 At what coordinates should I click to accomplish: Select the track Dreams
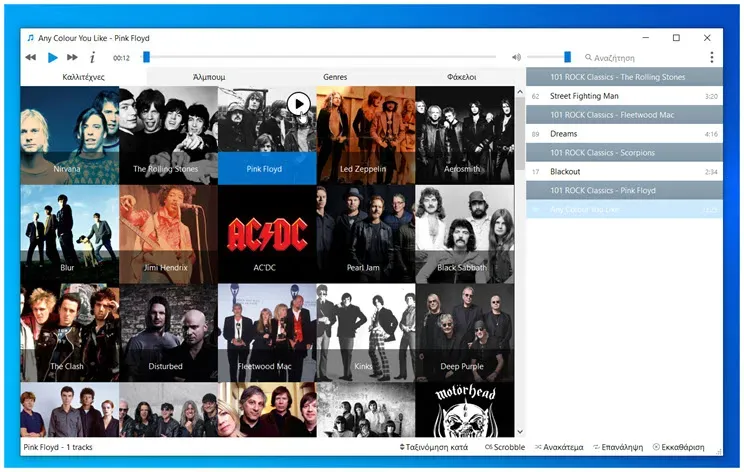point(624,134)
